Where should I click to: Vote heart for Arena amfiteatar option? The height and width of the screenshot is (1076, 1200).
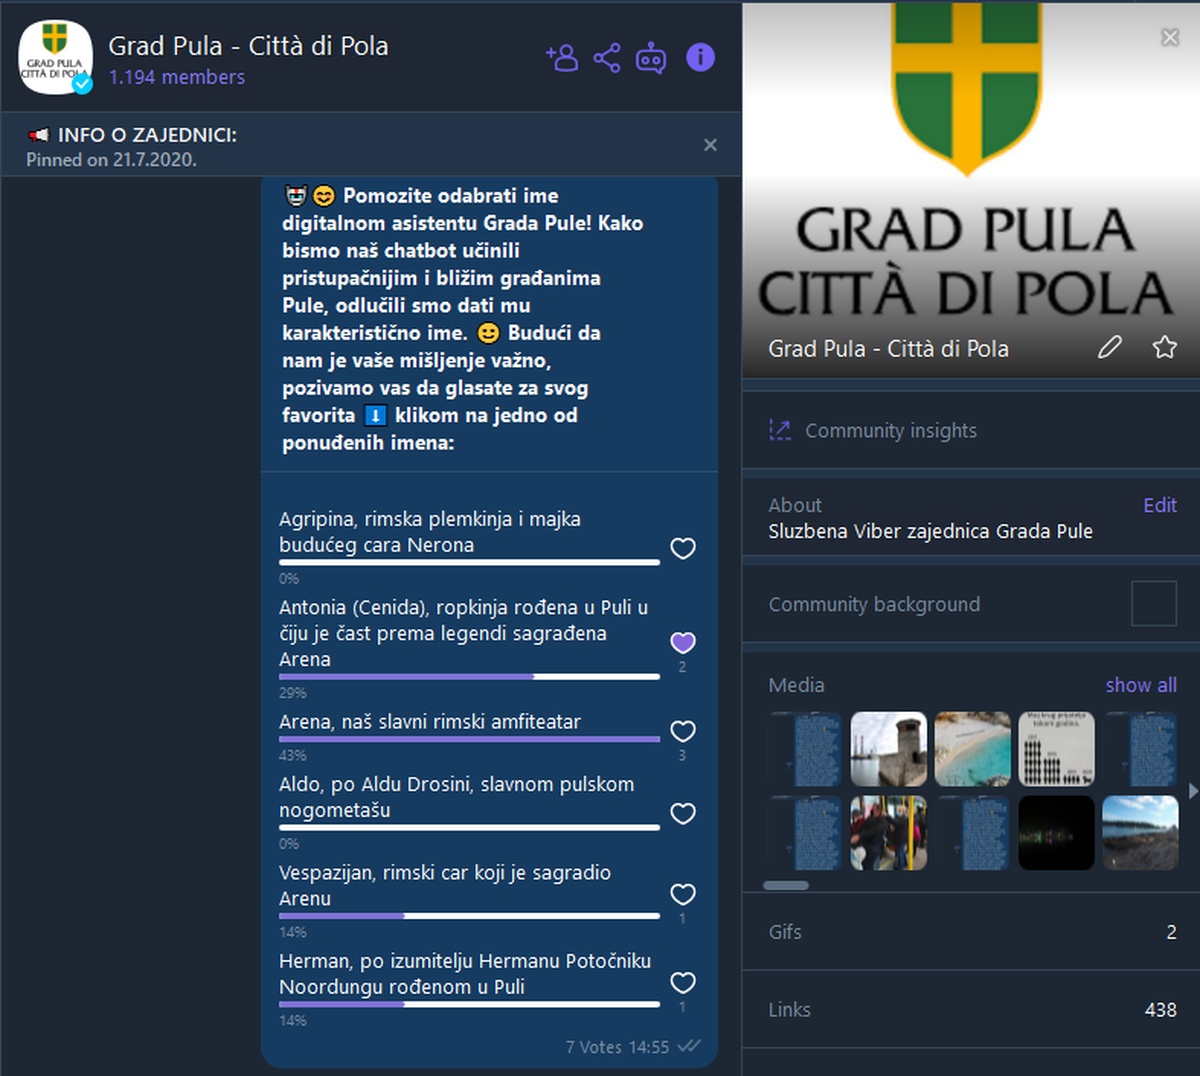coord(683,731)
